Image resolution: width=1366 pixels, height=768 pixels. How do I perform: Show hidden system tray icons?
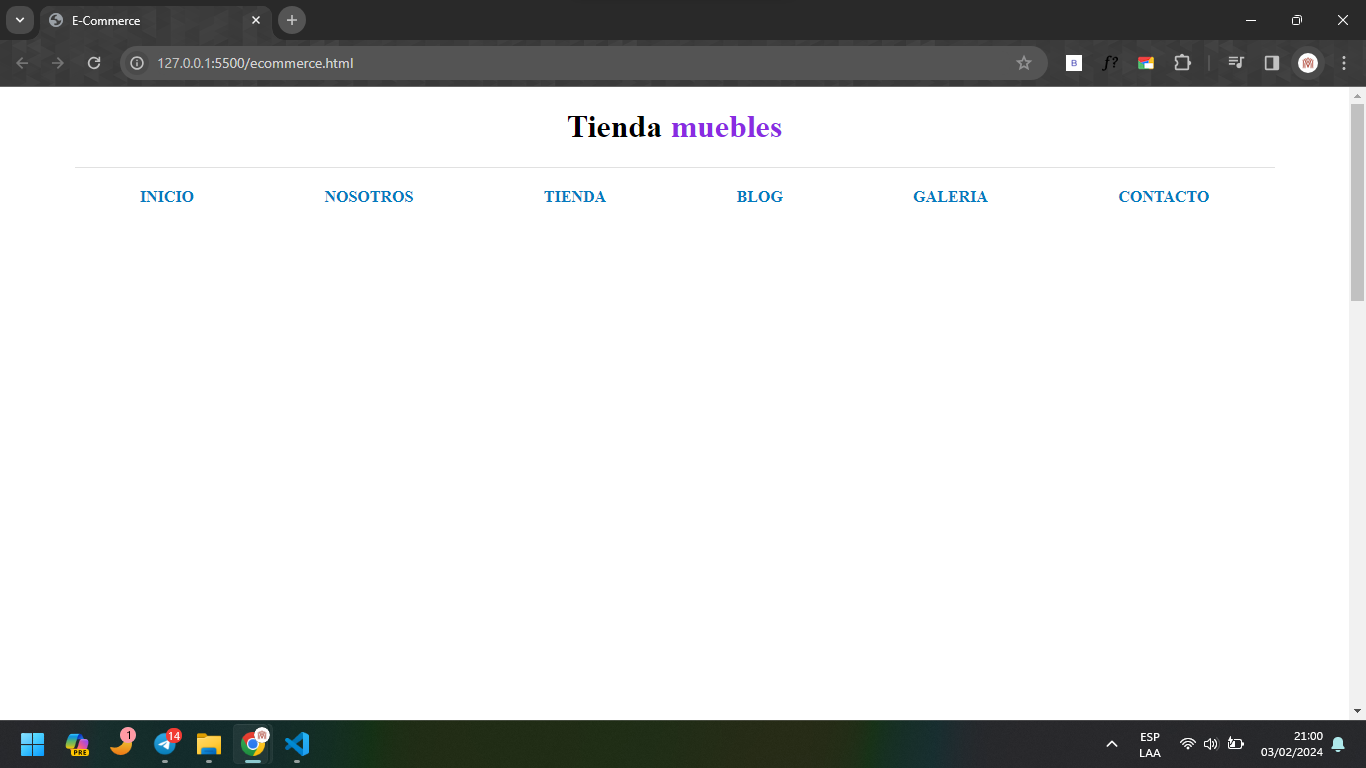coord(1111,744)
